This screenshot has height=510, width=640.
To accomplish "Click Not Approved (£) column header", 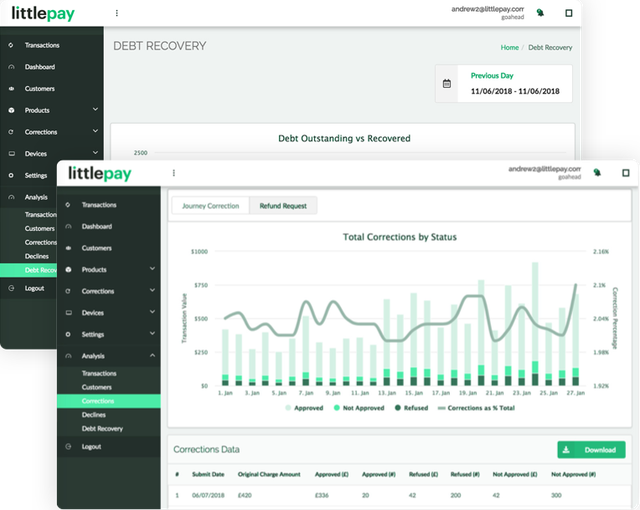I will [x=515, y=474].
